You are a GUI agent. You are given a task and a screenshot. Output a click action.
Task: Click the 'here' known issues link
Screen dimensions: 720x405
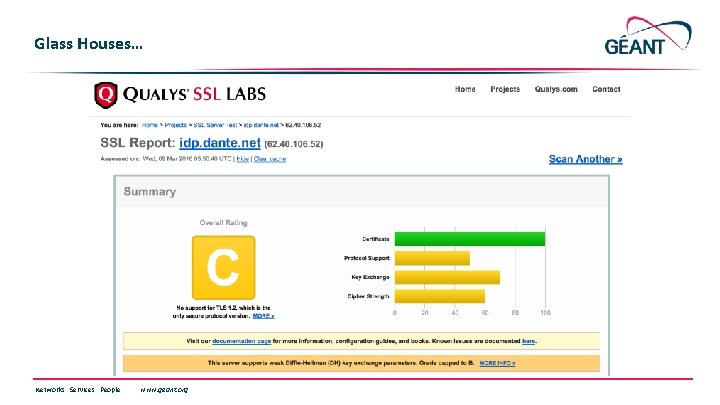point(529,341)
